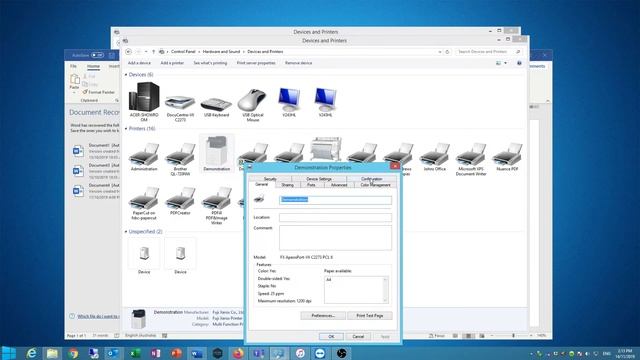
Task: Click Add a printer in toolbar
Action: (x=172, y=63)
